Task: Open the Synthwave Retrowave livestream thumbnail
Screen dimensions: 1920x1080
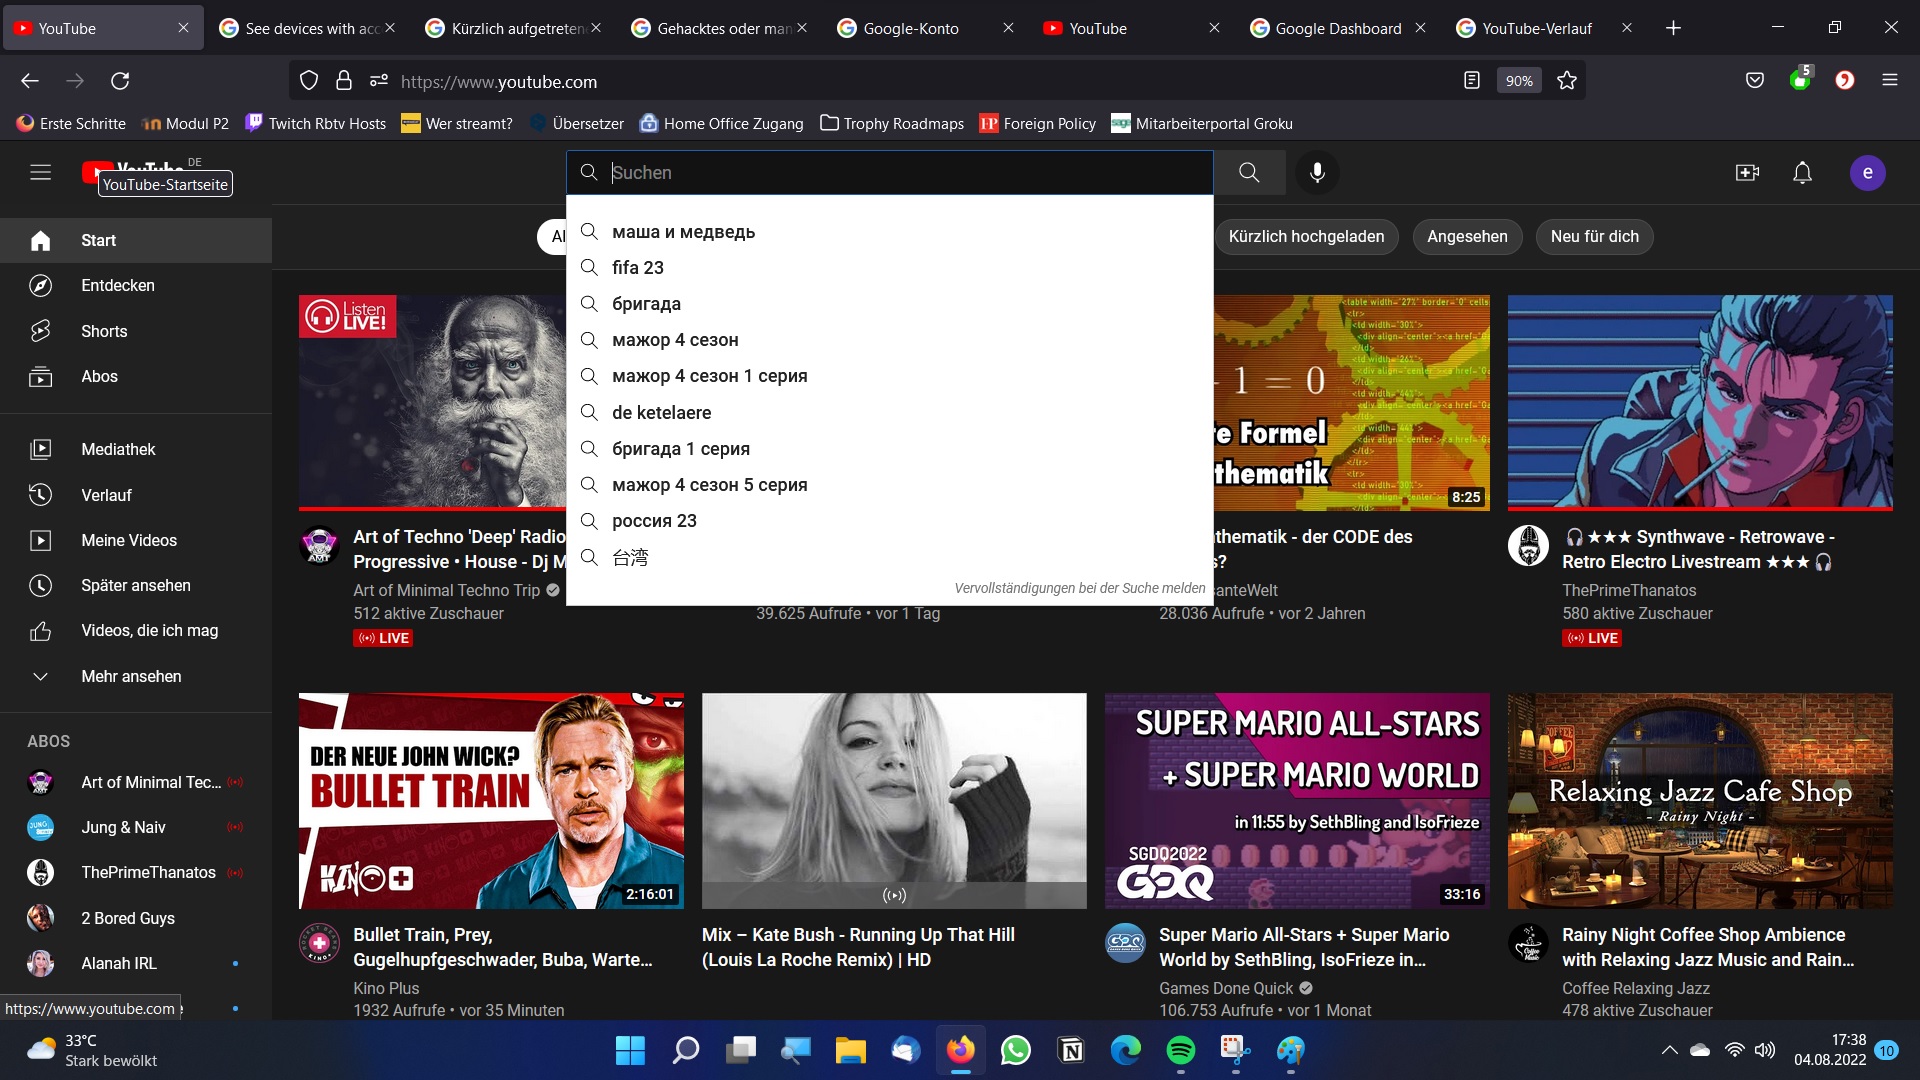Action: [1700, 402]
